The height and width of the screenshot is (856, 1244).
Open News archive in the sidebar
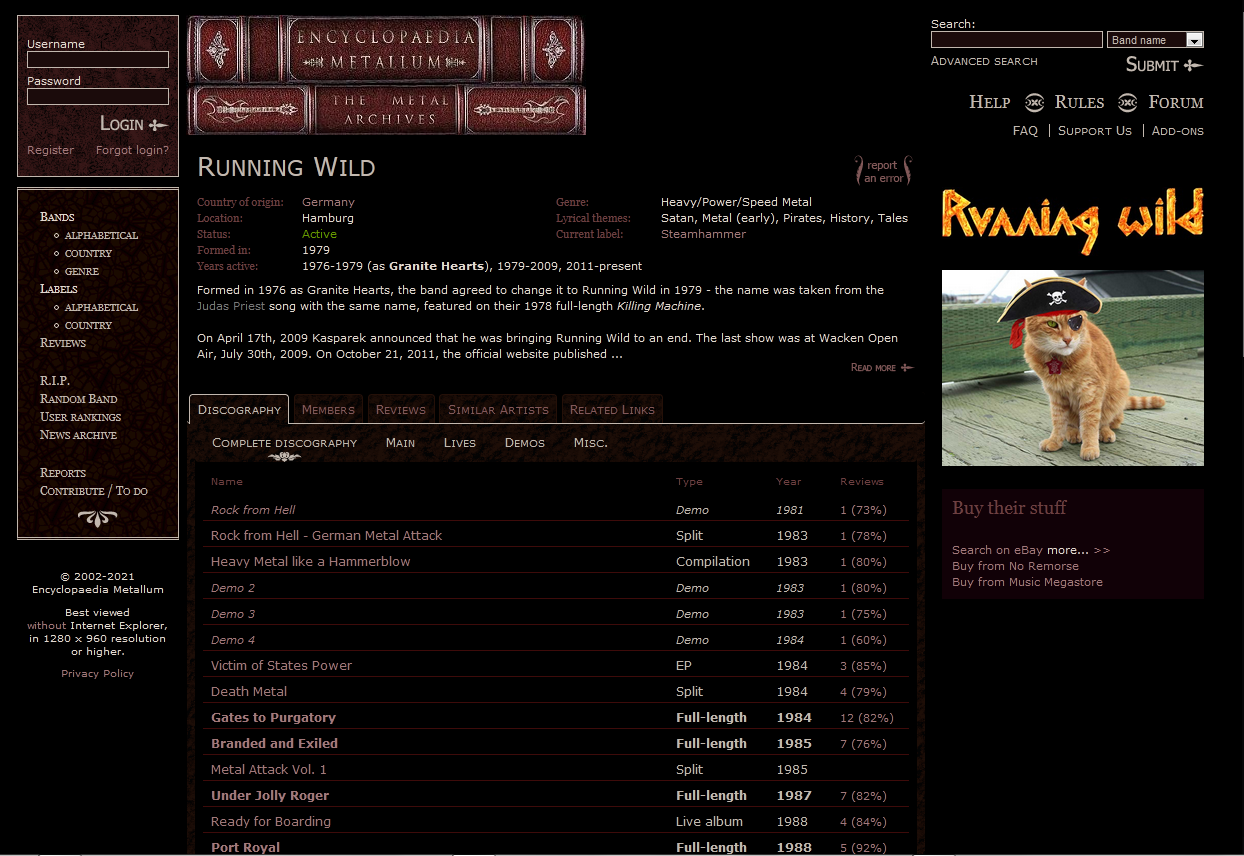click(78, 435)
